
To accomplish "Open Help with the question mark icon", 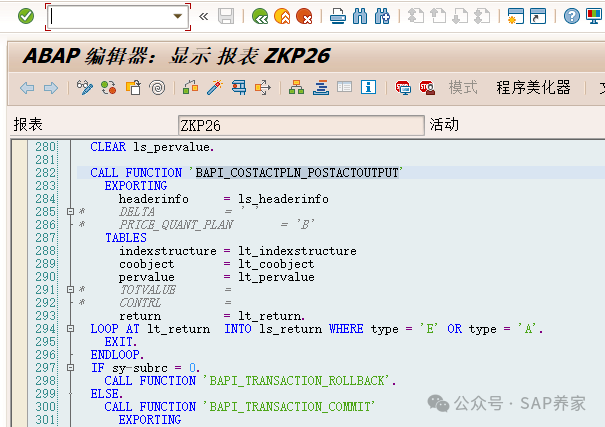I will tap(571, 16).
